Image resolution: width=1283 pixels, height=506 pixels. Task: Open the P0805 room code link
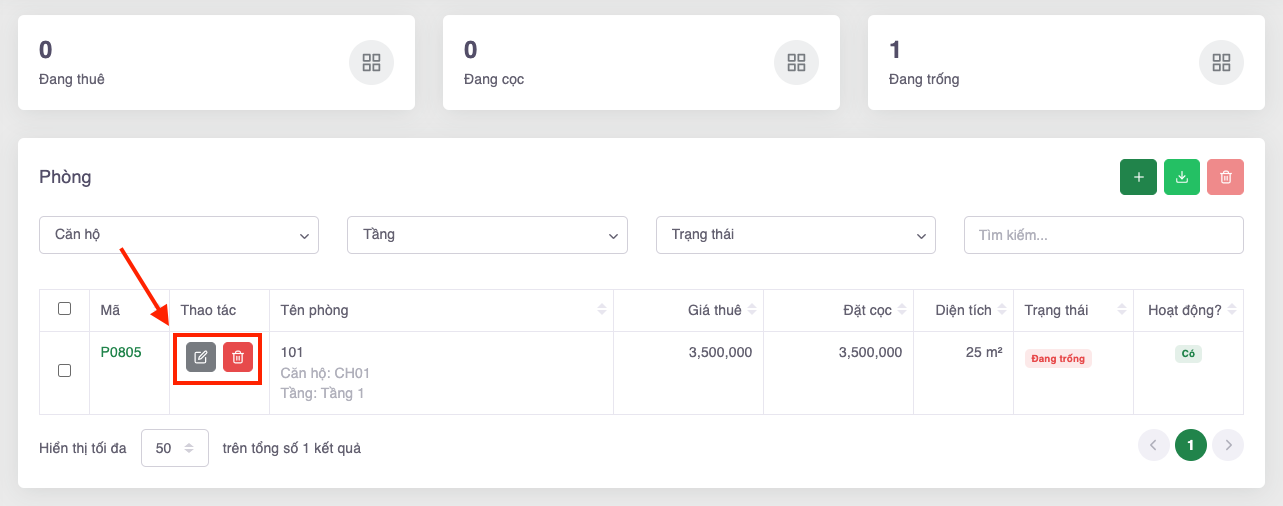121,353
